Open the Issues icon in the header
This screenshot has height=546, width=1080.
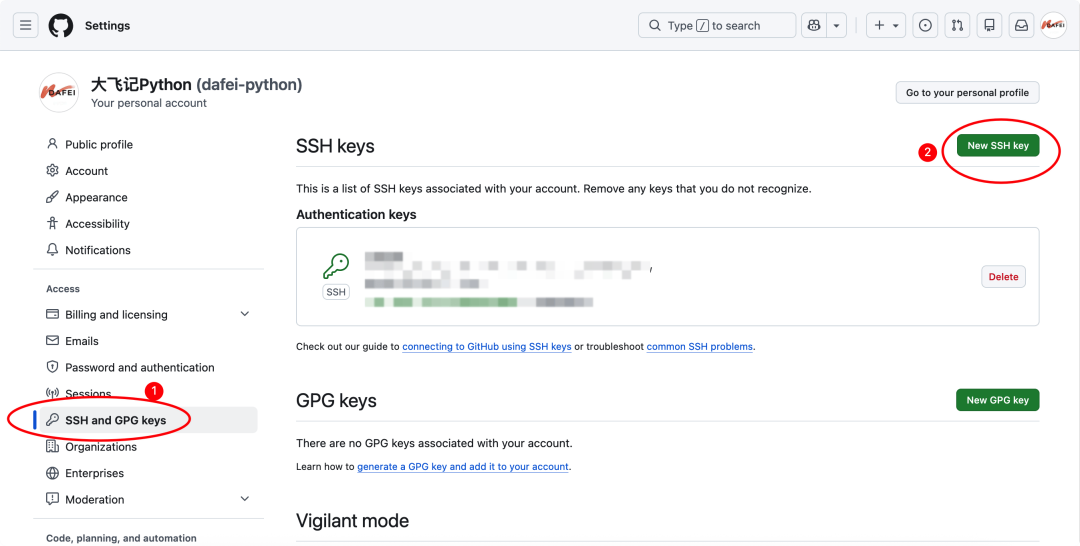(926, 25)
